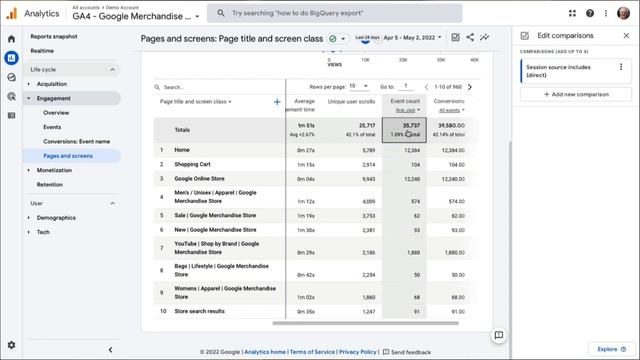Open the date range dropdown
Image resolution: width=640 pixels, height=360 pixels.
click(413, 38)
